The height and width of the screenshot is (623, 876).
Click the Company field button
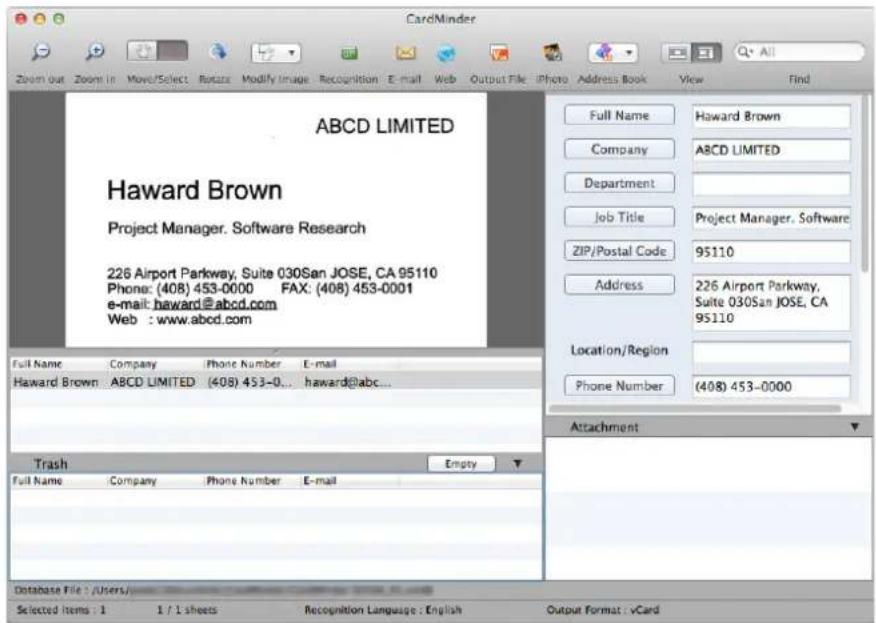(619, 149)
